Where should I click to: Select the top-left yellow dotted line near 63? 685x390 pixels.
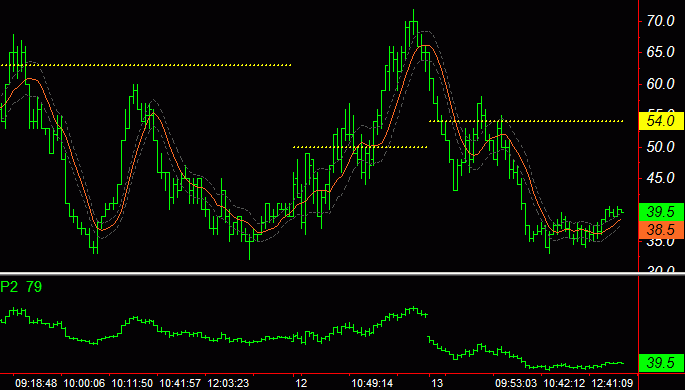[146, 65]
